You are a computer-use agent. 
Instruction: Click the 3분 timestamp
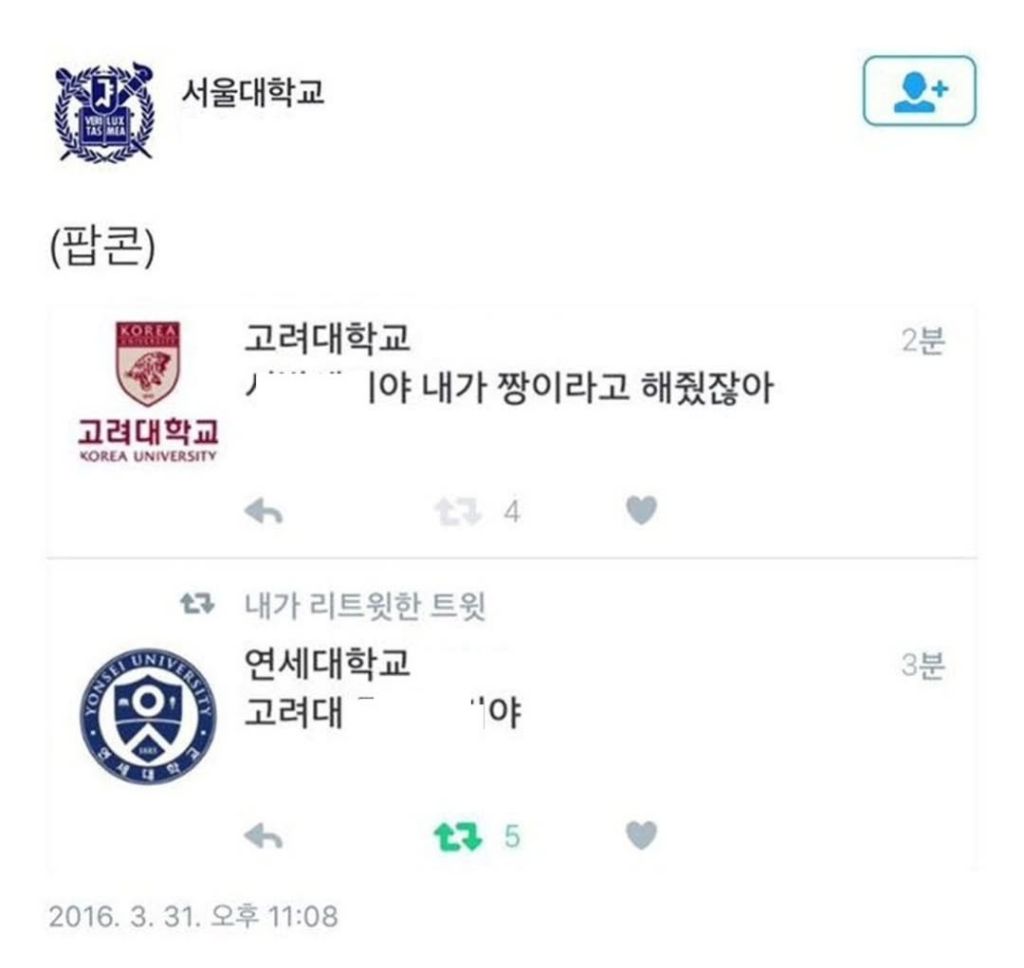tap(923, 665)
